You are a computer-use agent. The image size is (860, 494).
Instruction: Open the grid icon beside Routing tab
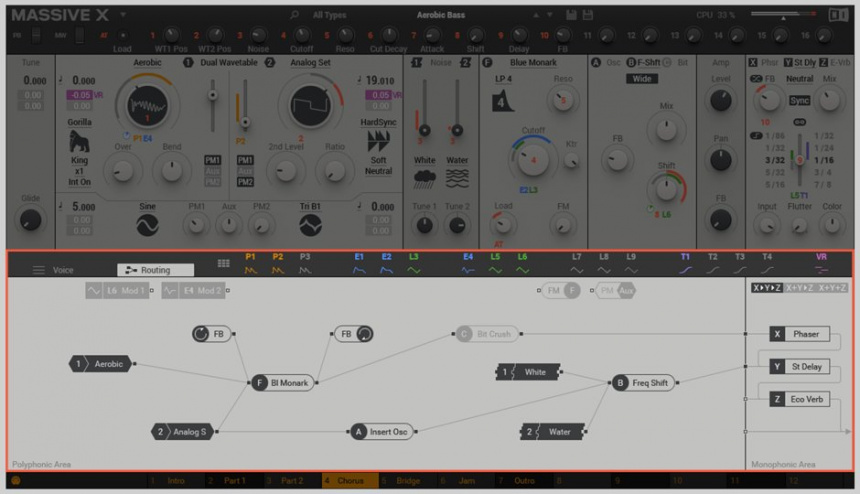[x=224, y=263]
